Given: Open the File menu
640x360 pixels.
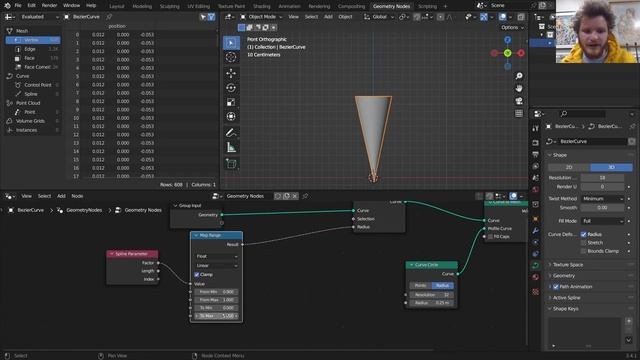Looking at the screenshot, I should [x=18, y=6].
